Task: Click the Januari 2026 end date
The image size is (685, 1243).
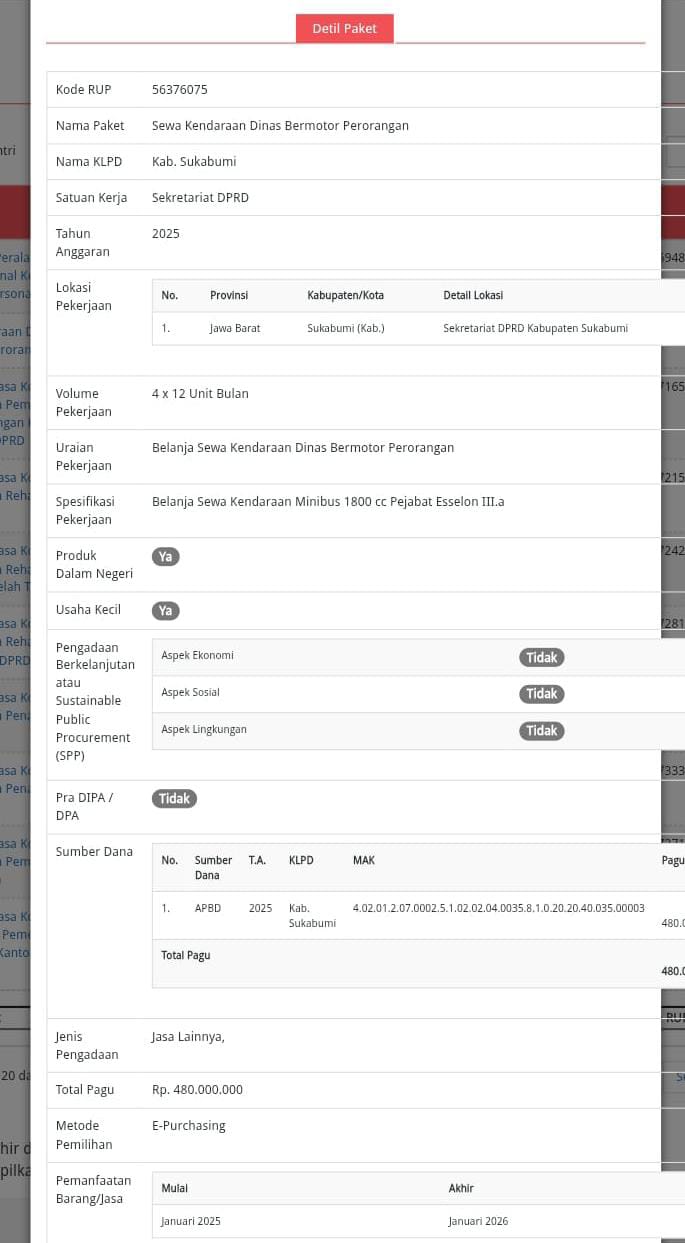Action: 479,1221
